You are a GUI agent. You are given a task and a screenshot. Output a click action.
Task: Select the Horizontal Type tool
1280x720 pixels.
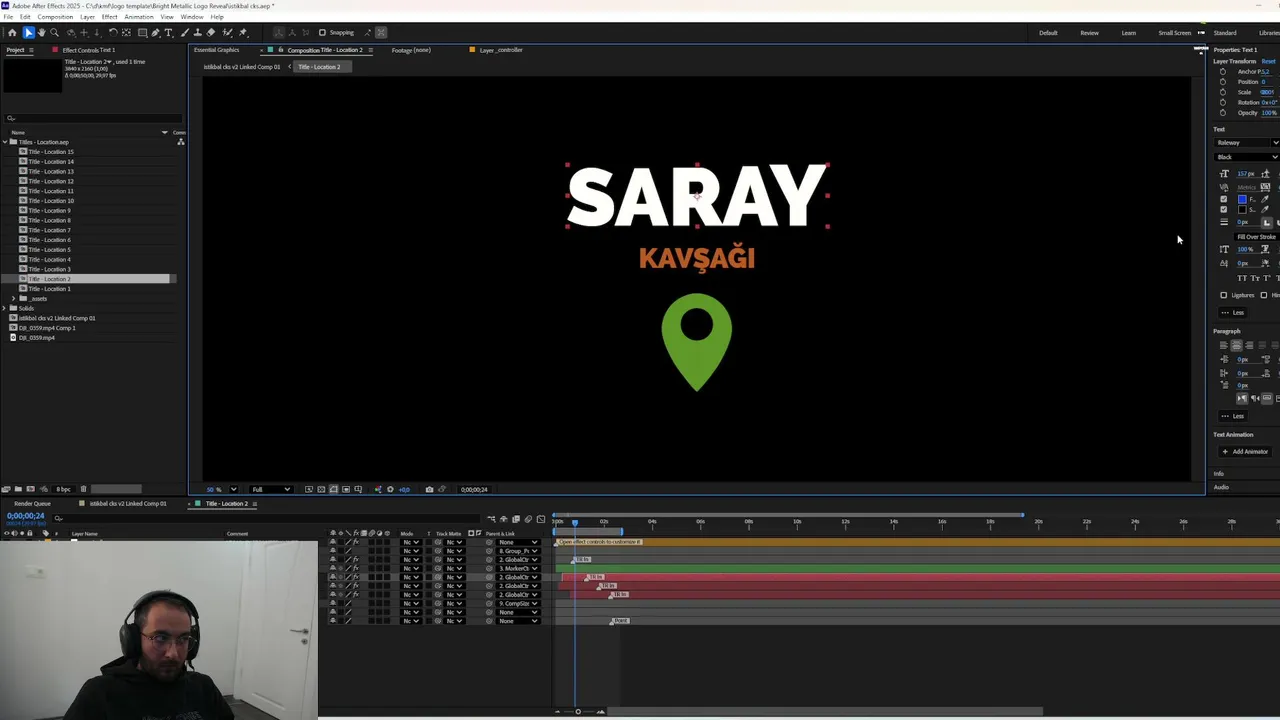point(168,32)
